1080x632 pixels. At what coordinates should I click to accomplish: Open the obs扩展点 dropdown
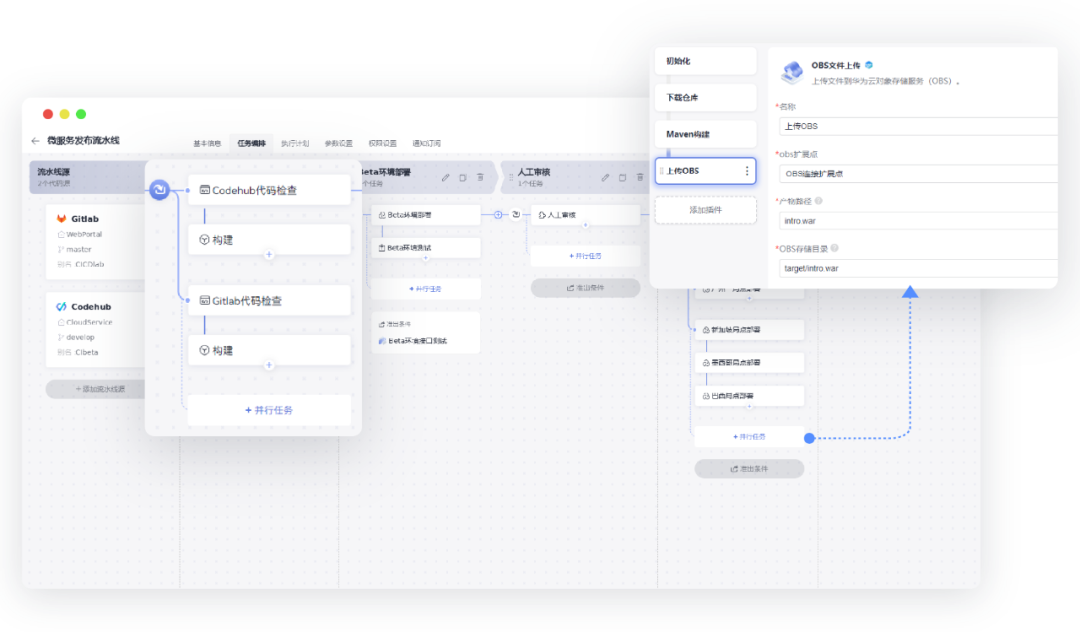pos(918,173)
